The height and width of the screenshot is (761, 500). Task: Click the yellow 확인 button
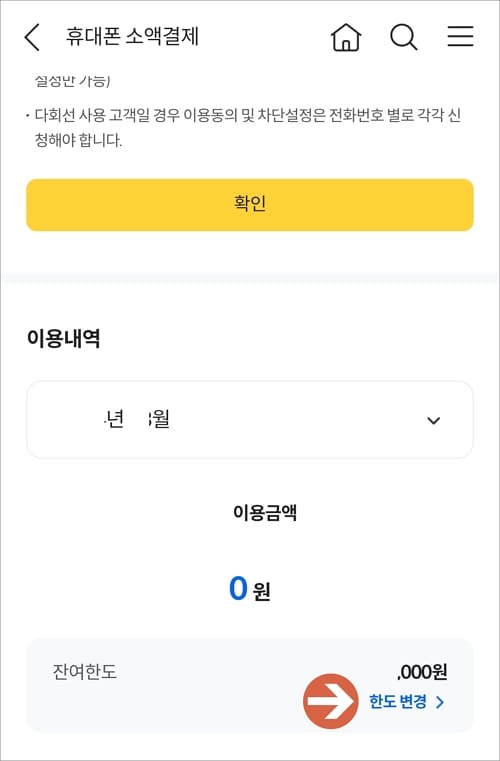tap(250, 205)
